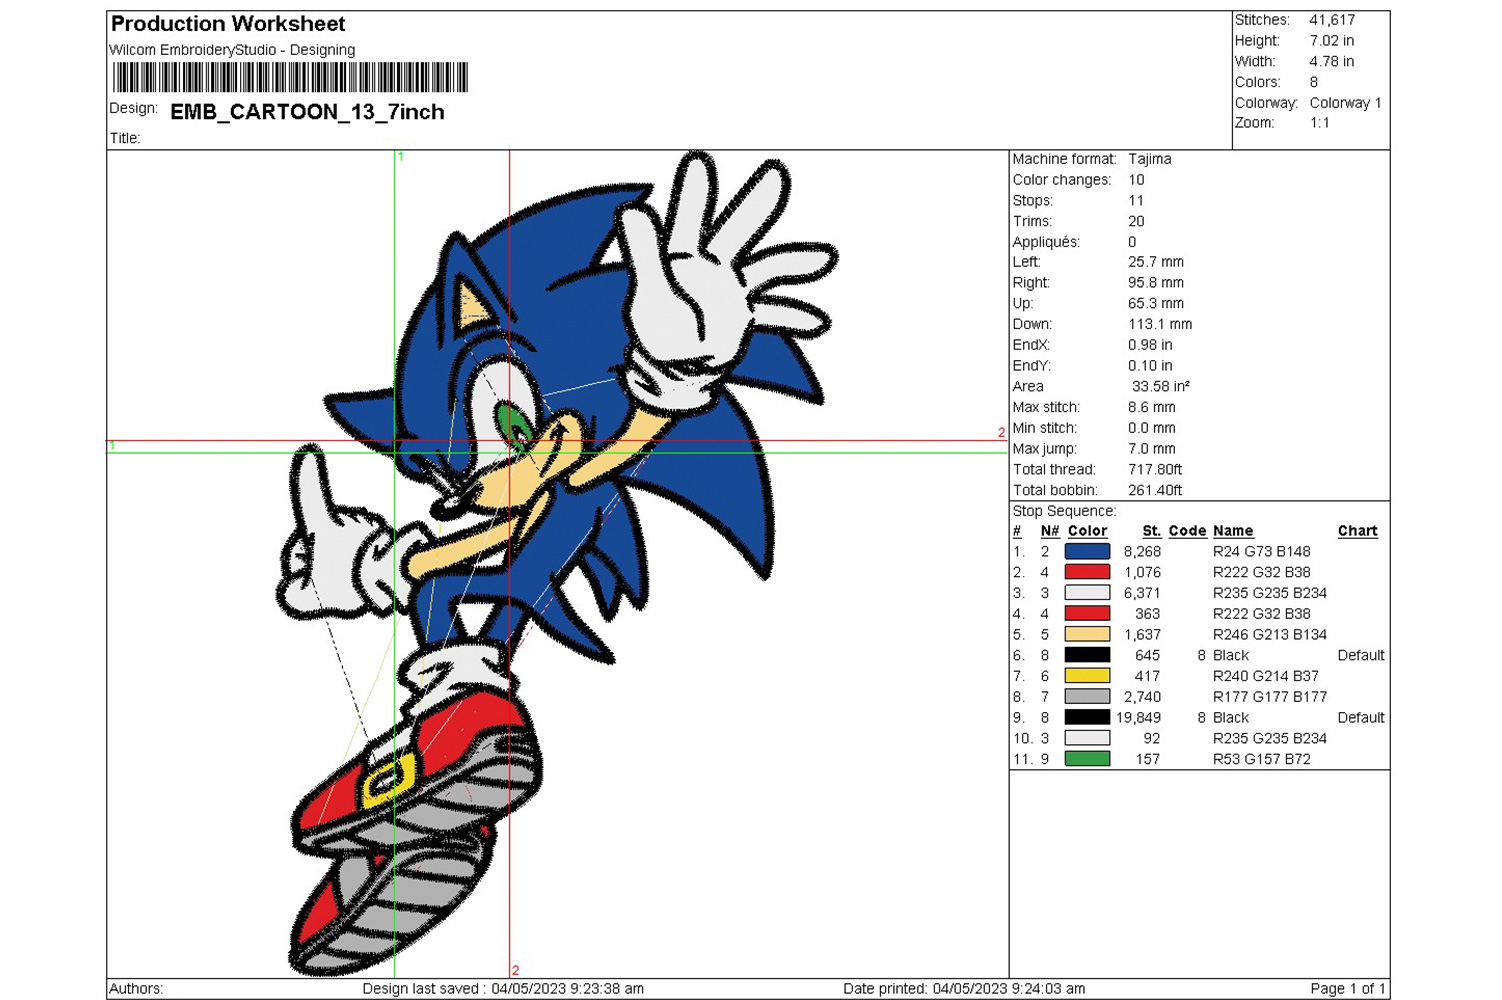Click the Page 1 of 1 label
1502x1000 pixels.
[x=1348, y=989]
